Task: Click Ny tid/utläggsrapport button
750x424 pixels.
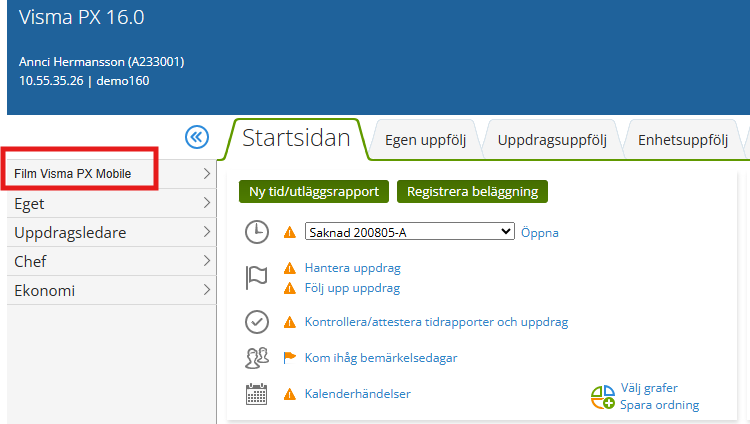Action: pos(313,191)
